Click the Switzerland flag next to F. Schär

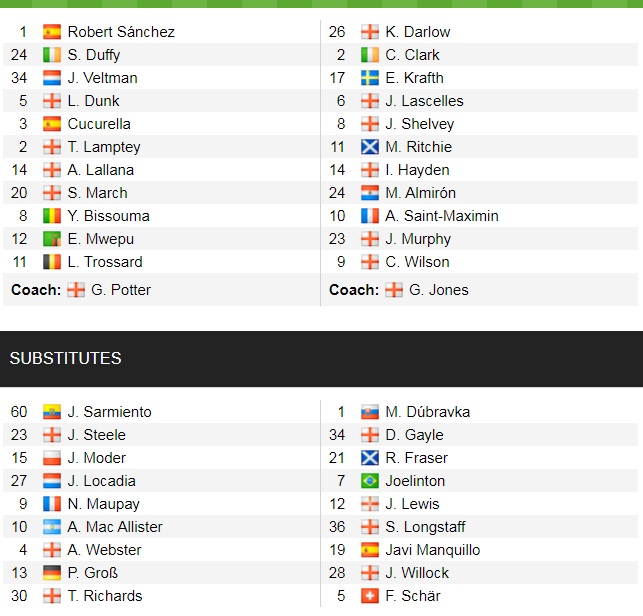(x=370, y=596)
